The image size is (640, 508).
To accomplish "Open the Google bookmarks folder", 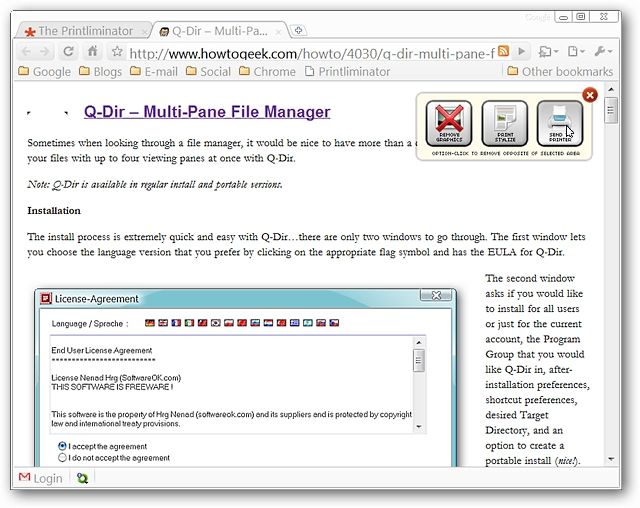I will pyautogui.click(x=45, y=72).
